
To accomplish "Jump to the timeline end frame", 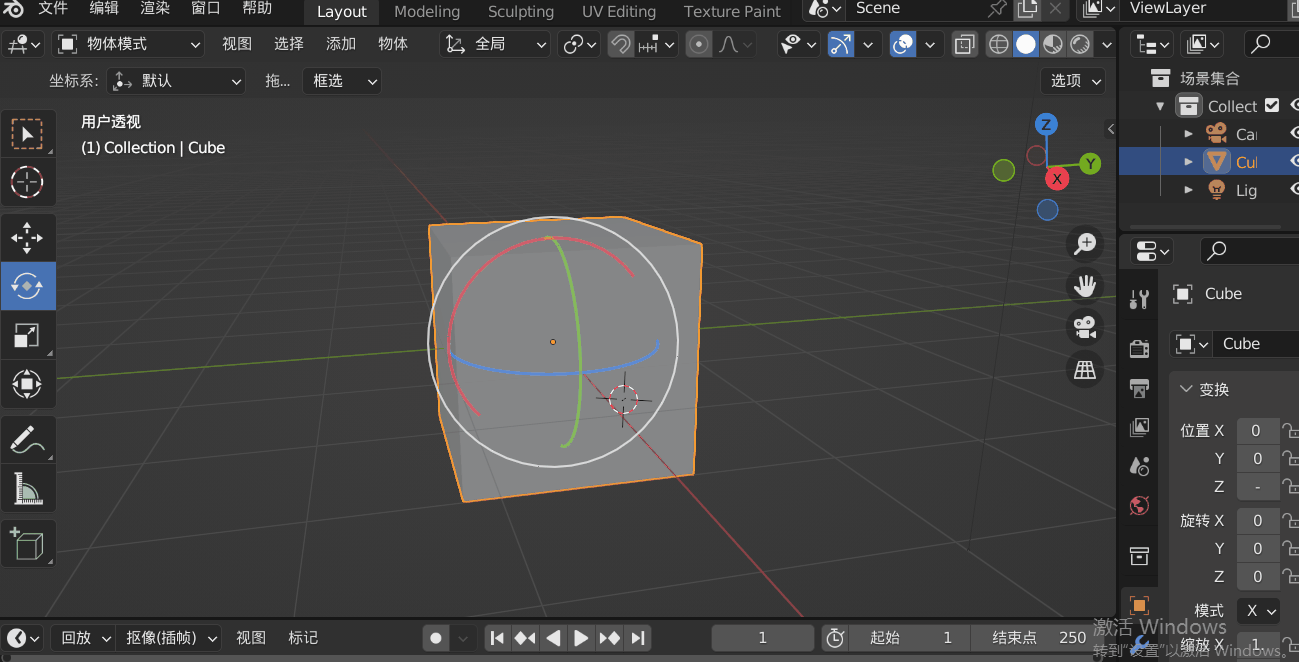I will click(638, 637).
